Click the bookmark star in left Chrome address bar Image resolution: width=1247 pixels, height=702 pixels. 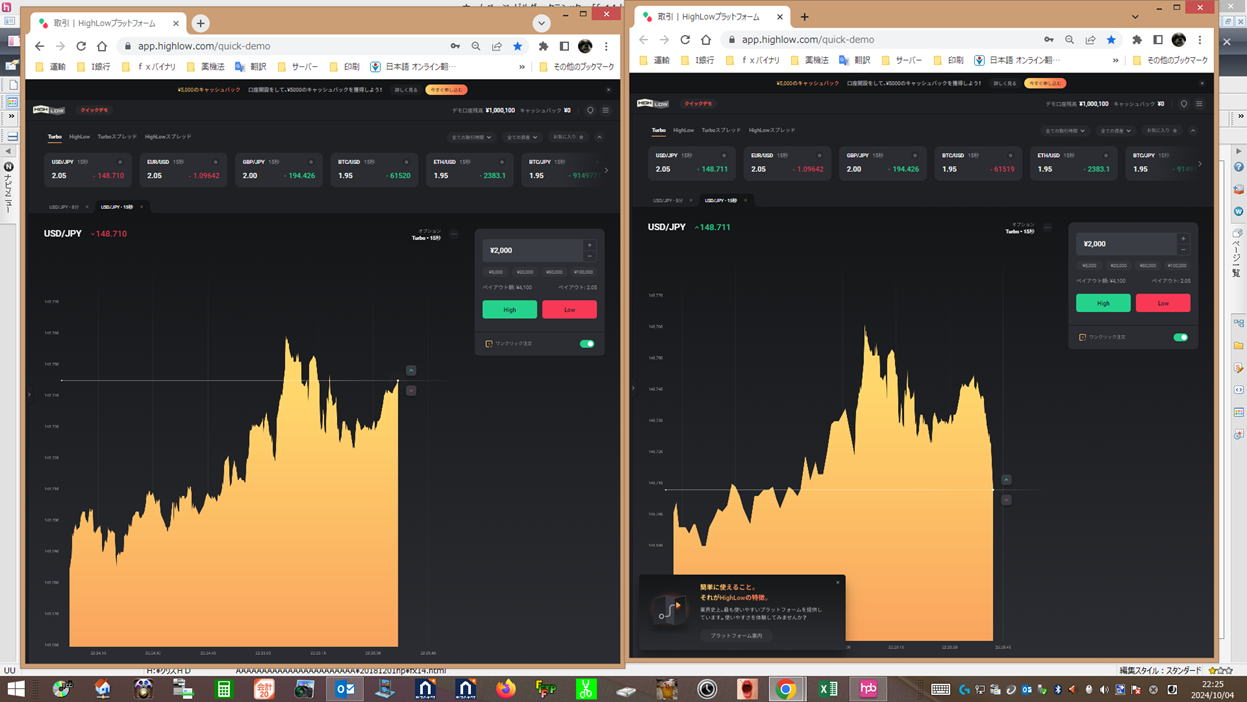pos(517,46)
